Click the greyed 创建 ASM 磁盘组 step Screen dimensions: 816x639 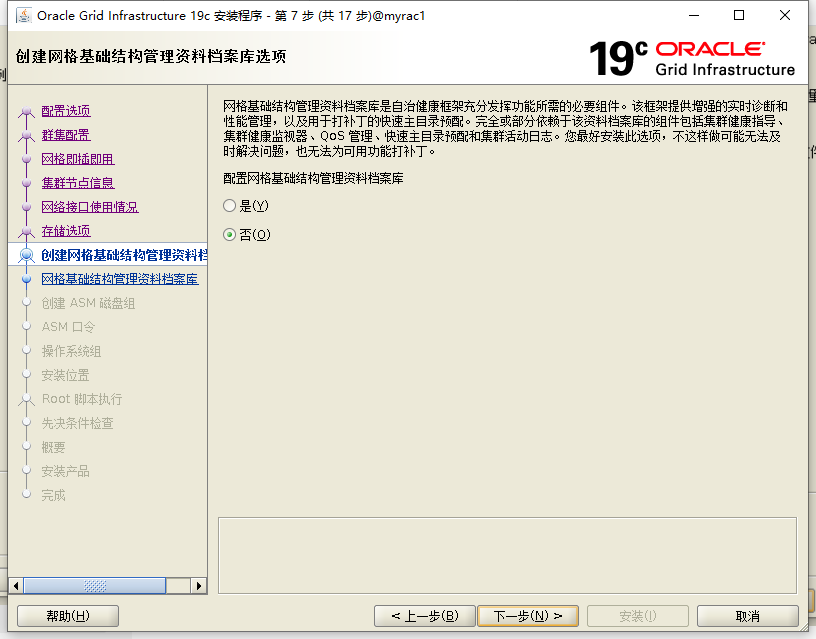coord(88,303)
